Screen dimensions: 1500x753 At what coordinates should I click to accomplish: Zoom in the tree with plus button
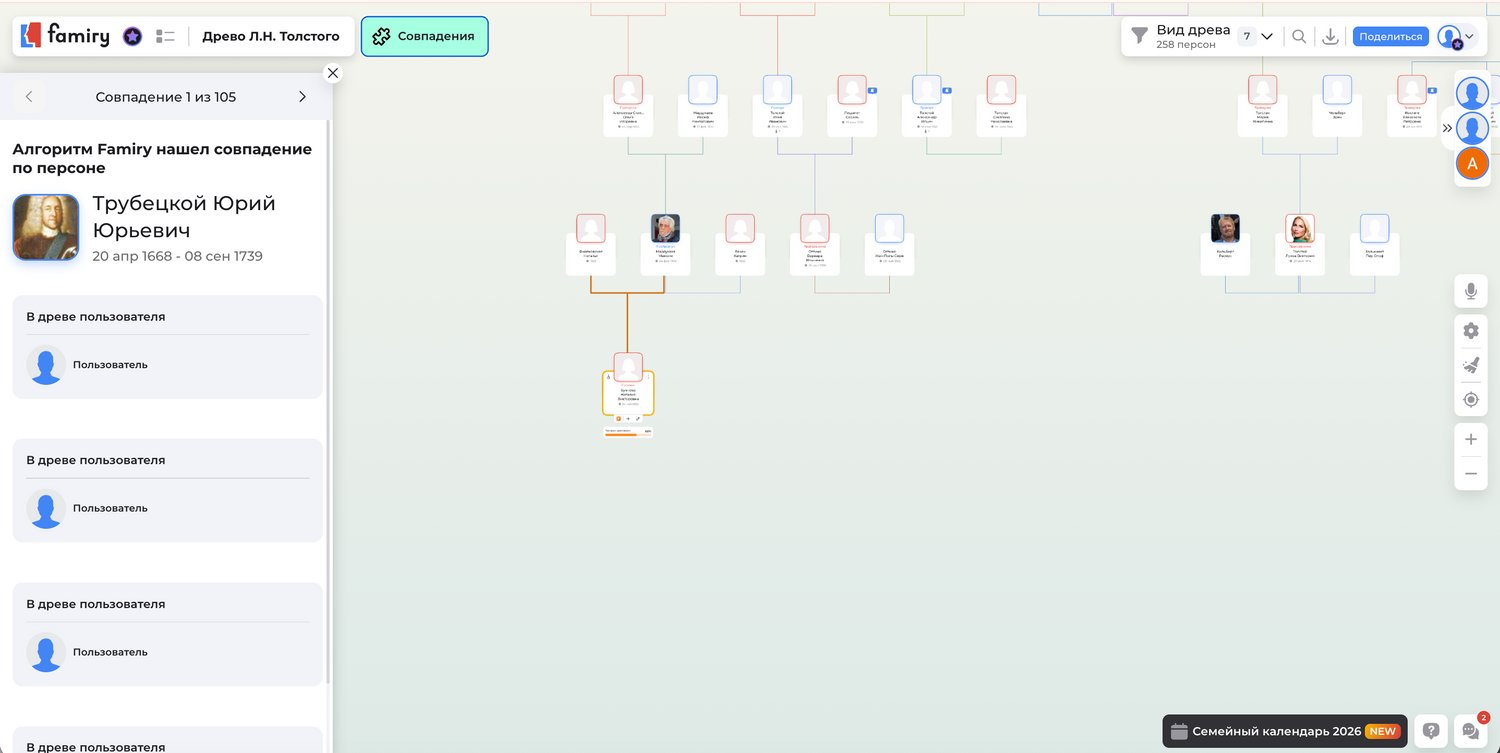coord(1470,440)
